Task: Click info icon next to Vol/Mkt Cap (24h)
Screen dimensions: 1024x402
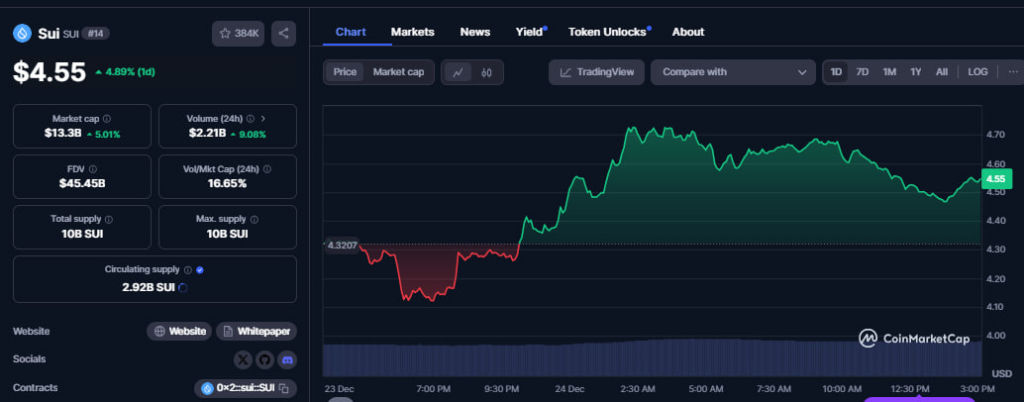Action: coord(267,169)
